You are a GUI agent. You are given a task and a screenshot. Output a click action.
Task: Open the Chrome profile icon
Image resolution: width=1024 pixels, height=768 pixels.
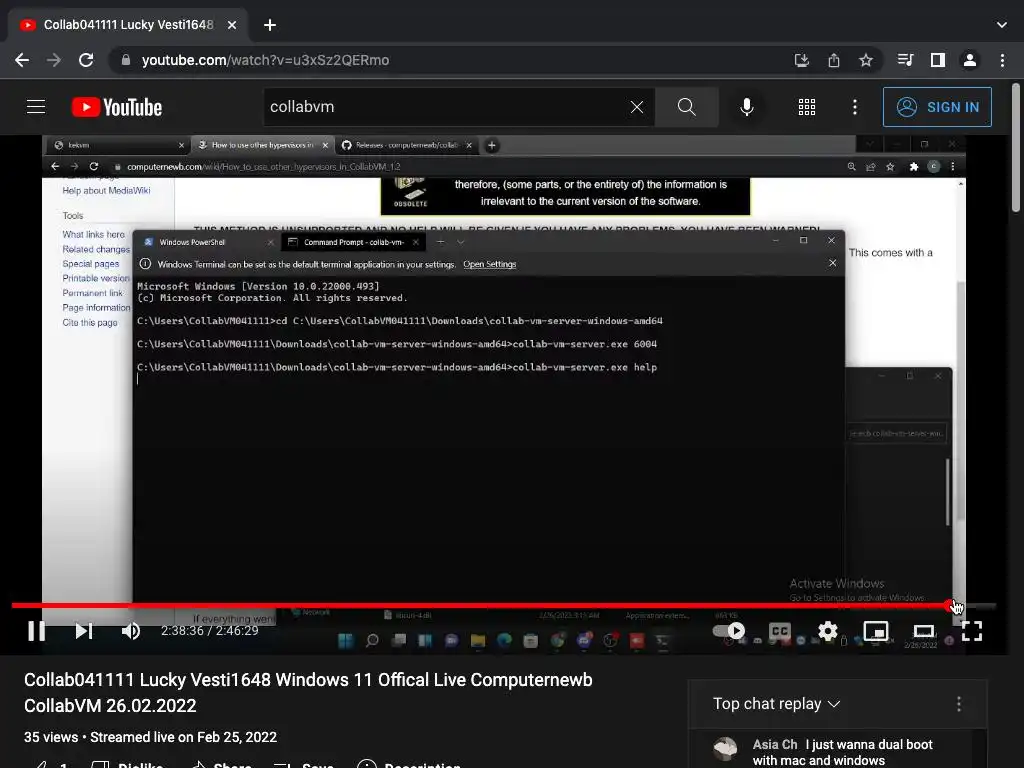point(970,60)
